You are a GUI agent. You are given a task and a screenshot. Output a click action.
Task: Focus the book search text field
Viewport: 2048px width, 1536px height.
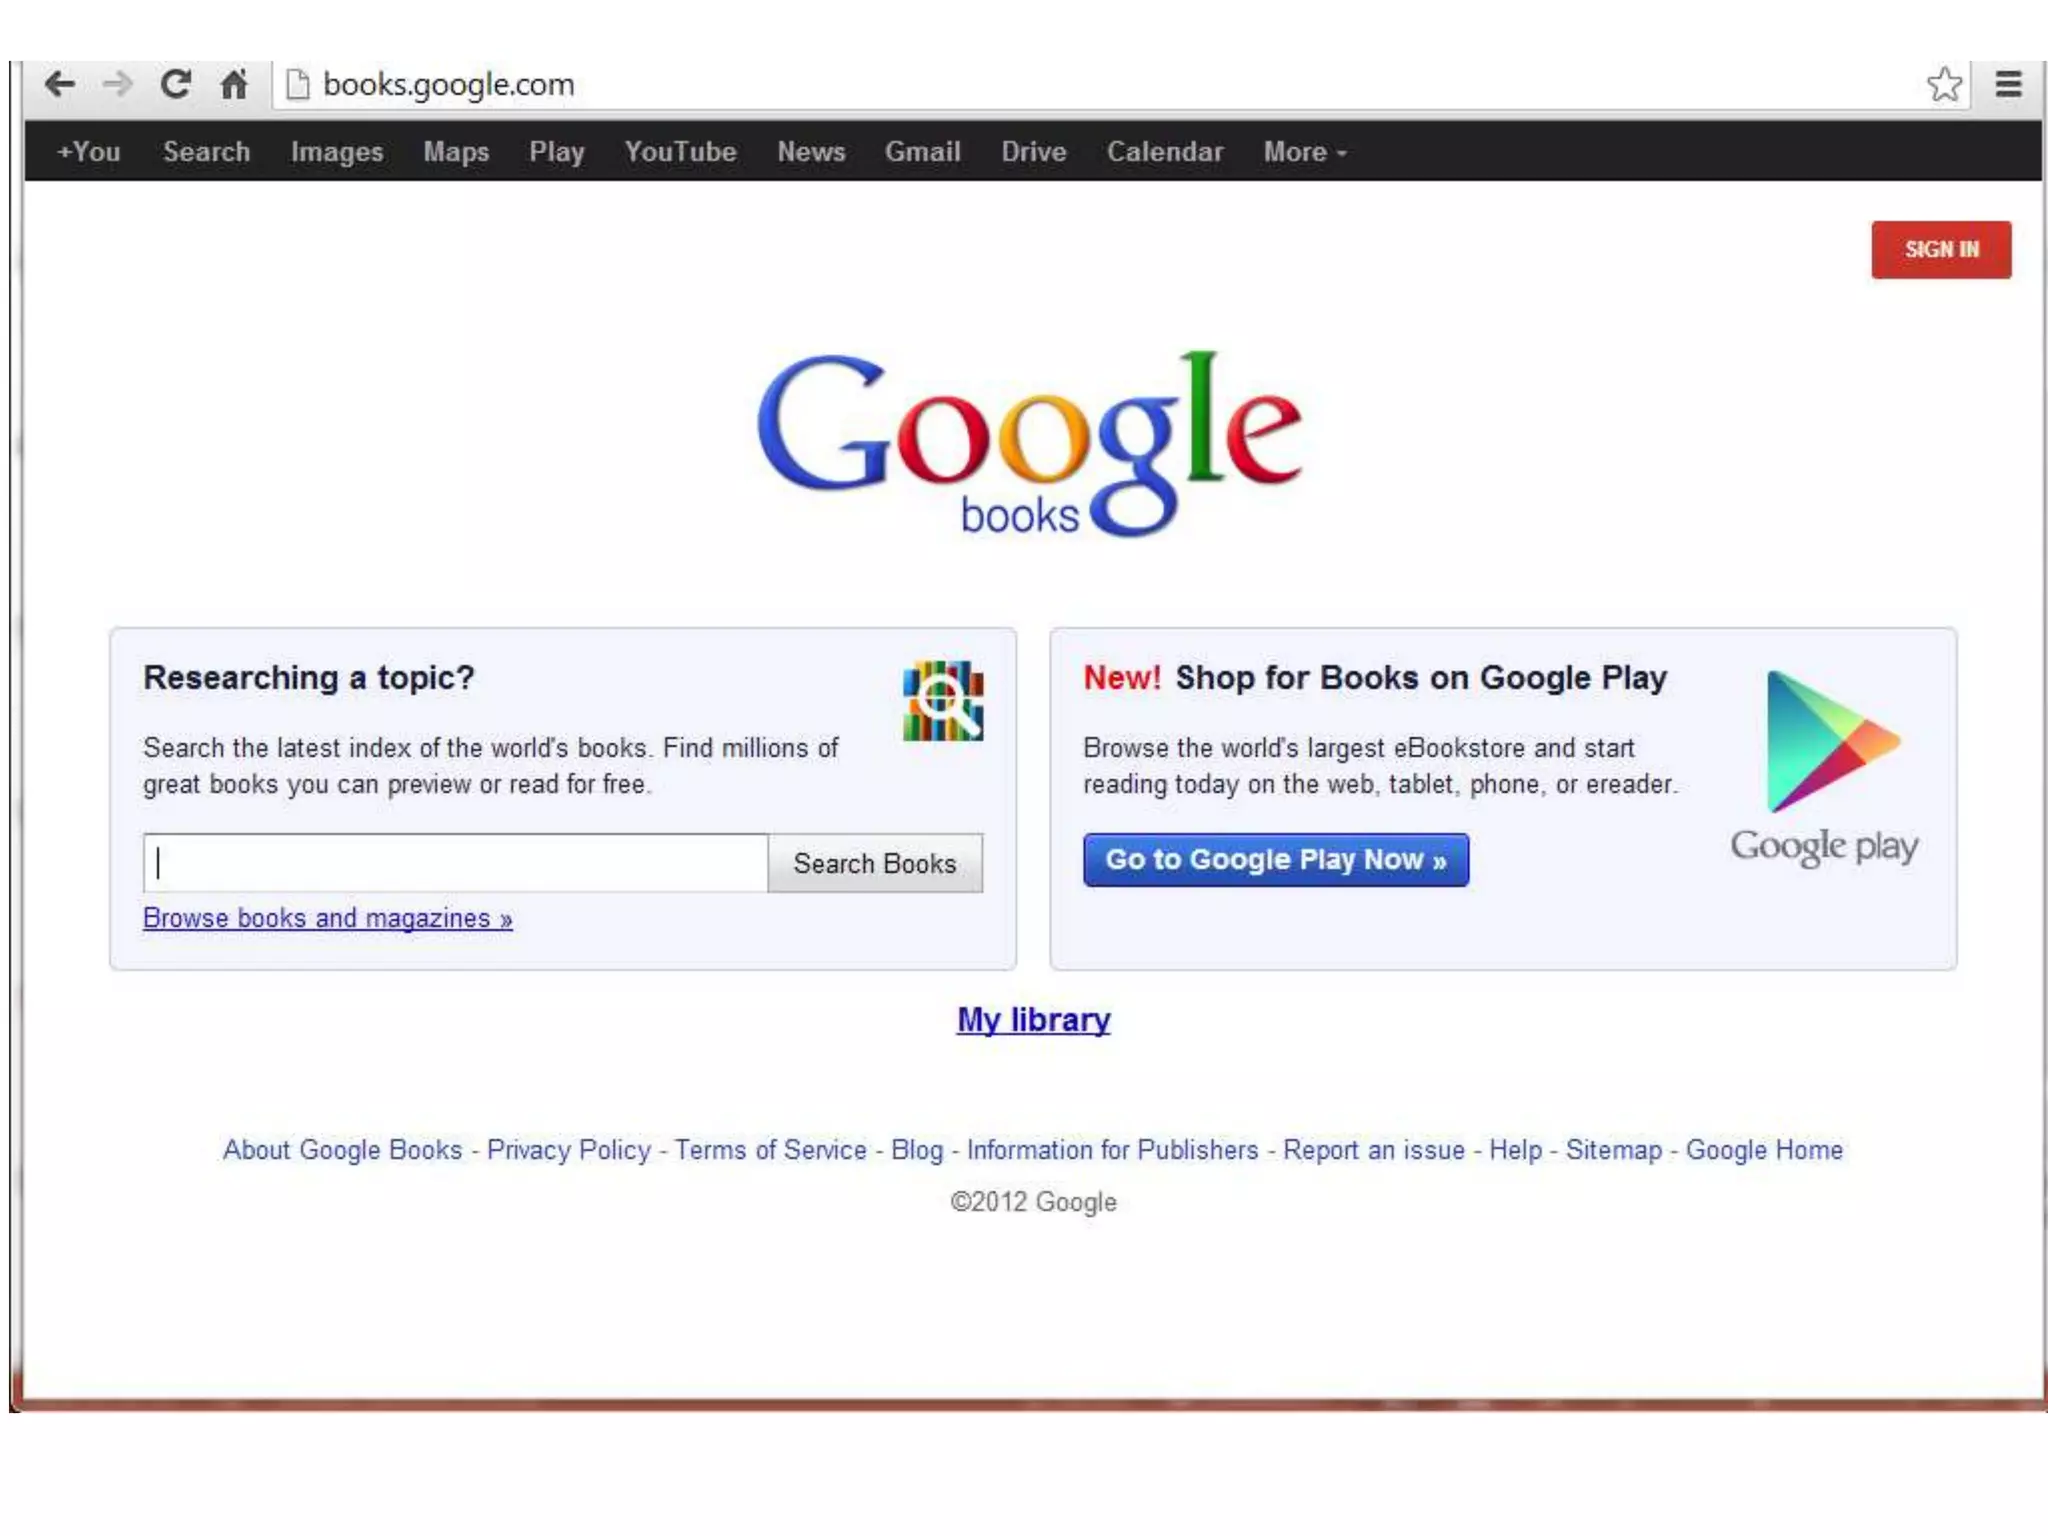pyautogui.click(x=456, y=863)
